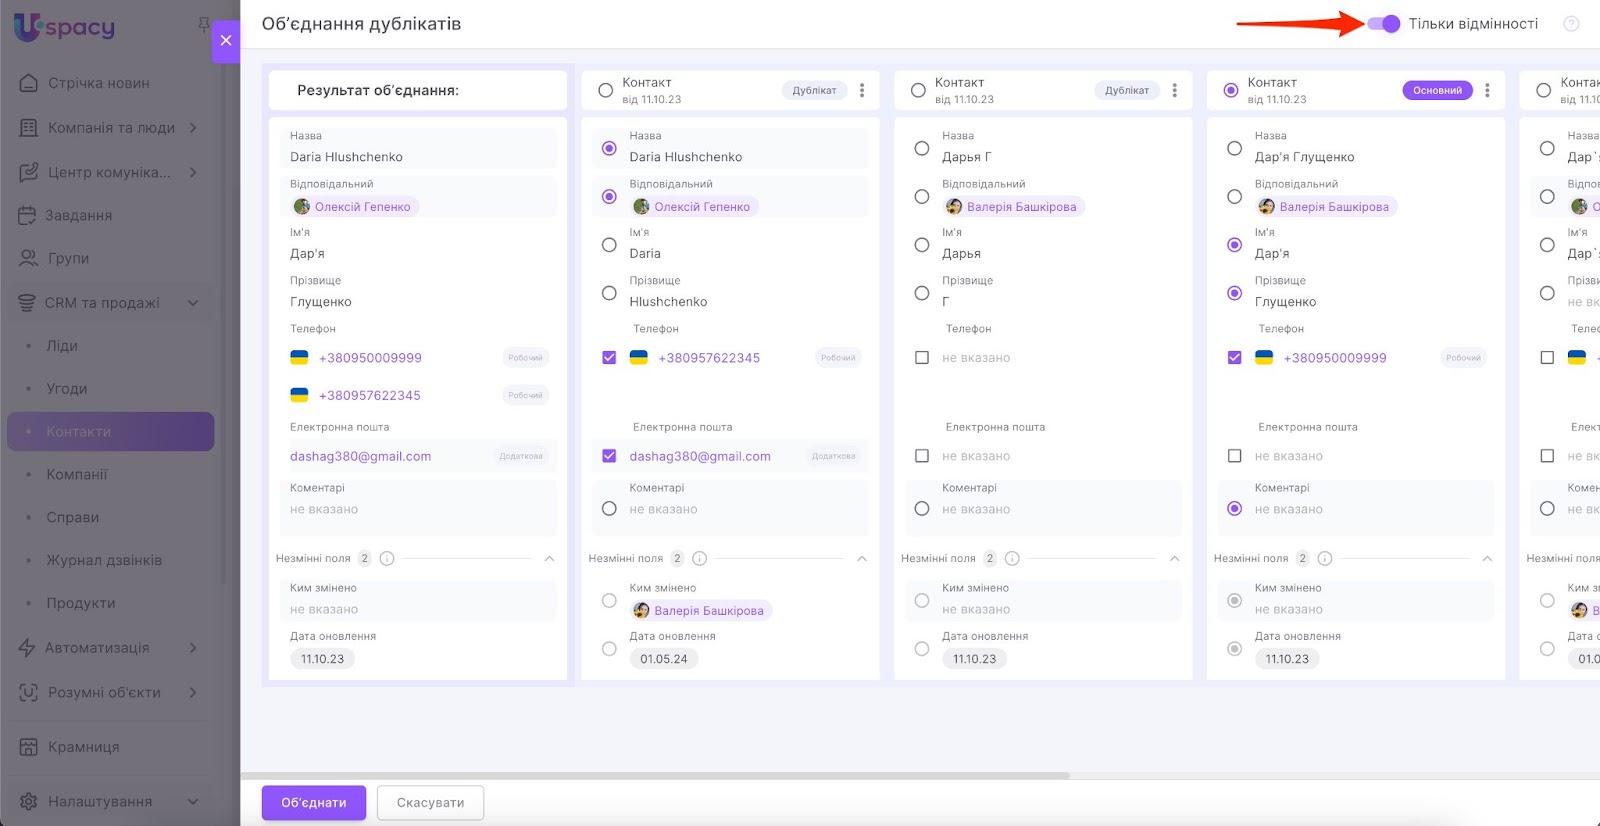The width and height of the screenshot is (1600, 826).
Task: Click info icon beside result's Незмінні поля
Action: (x=387, y=558)
